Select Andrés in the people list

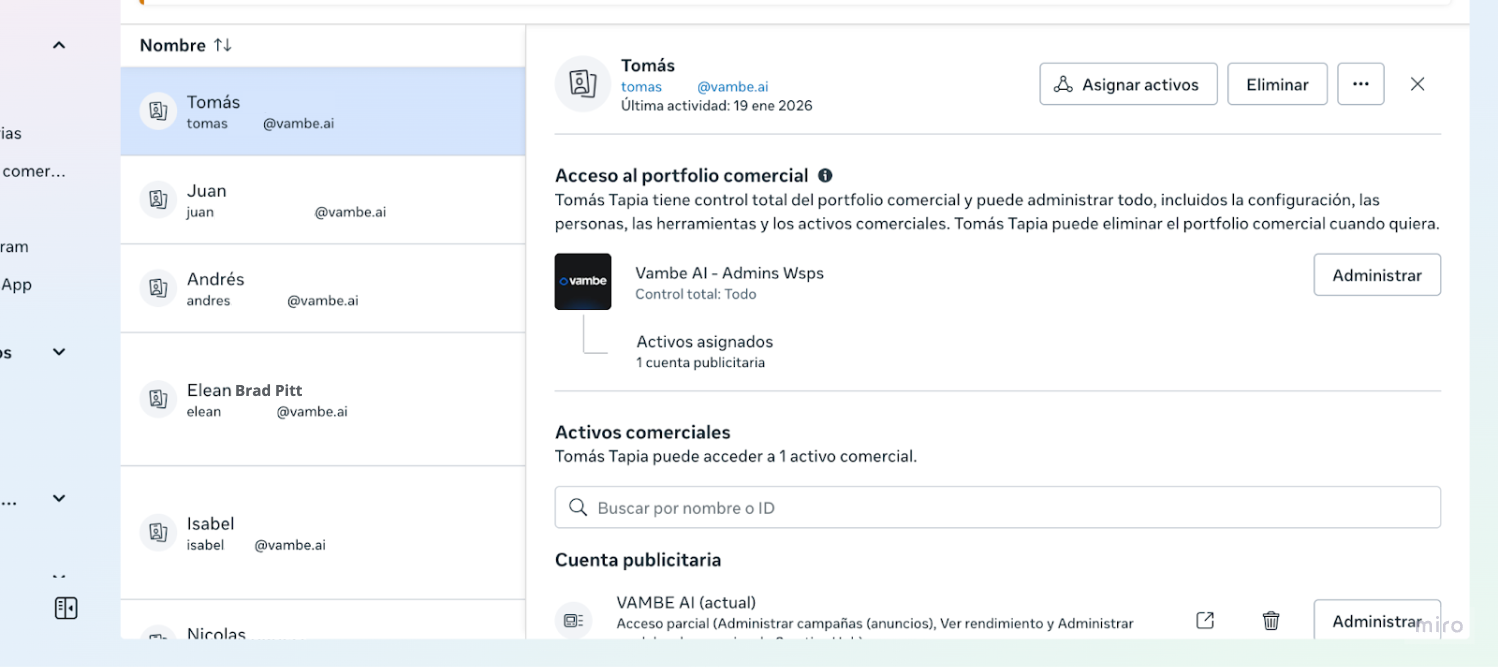coord(322,288)
